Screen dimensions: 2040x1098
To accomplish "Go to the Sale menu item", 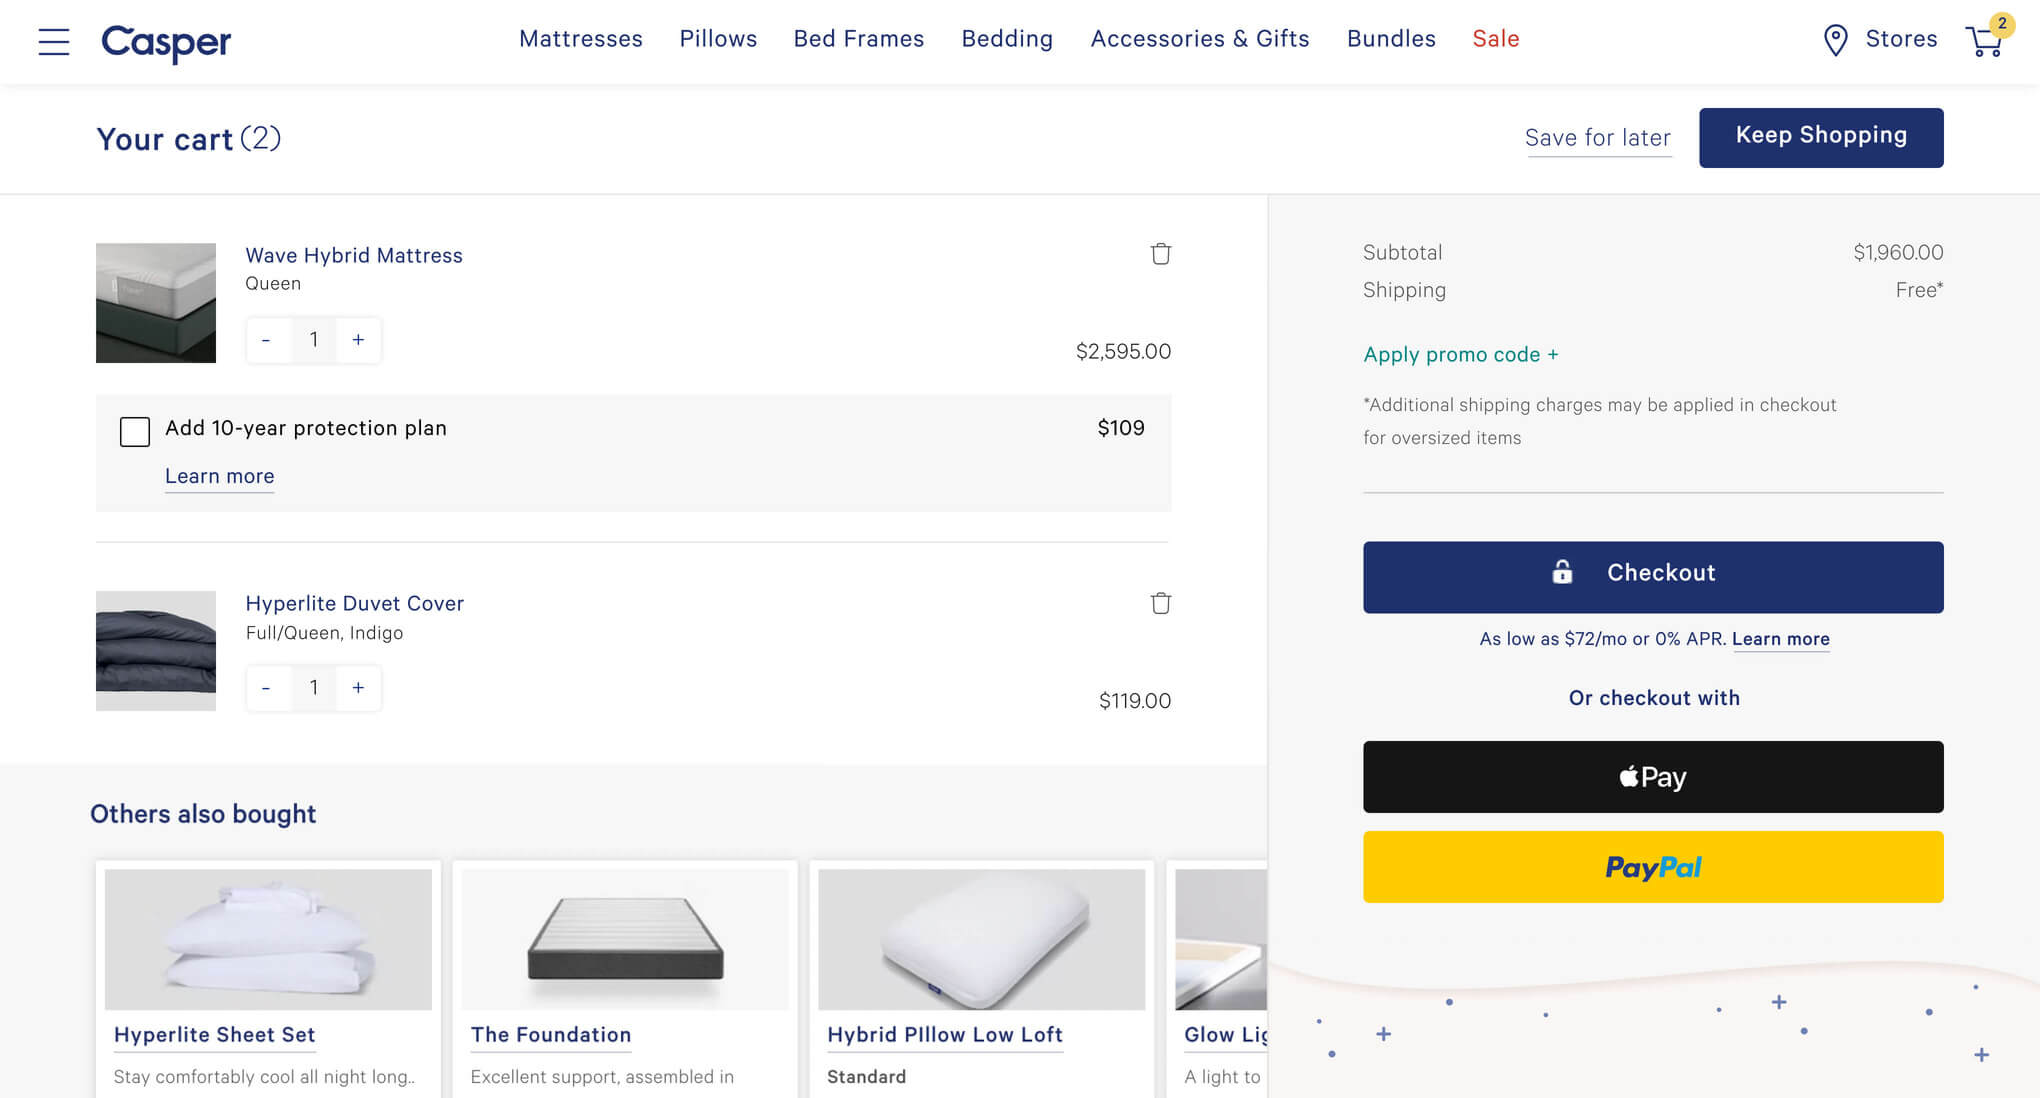I will (1495, 39).
